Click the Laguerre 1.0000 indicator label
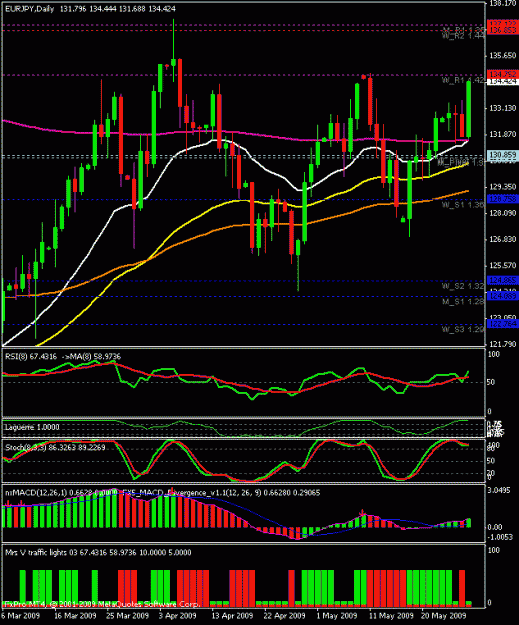The image size is (519, 625). pos(32,427)
